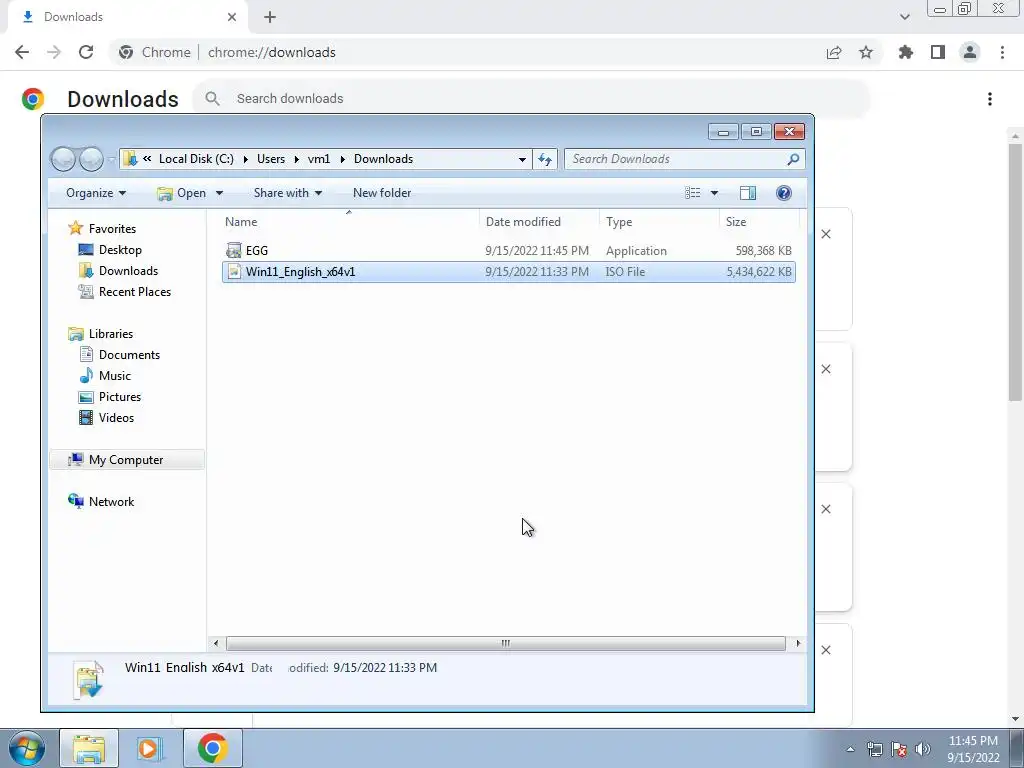Click the Explorer back navigation arrow

coord(63,159)
